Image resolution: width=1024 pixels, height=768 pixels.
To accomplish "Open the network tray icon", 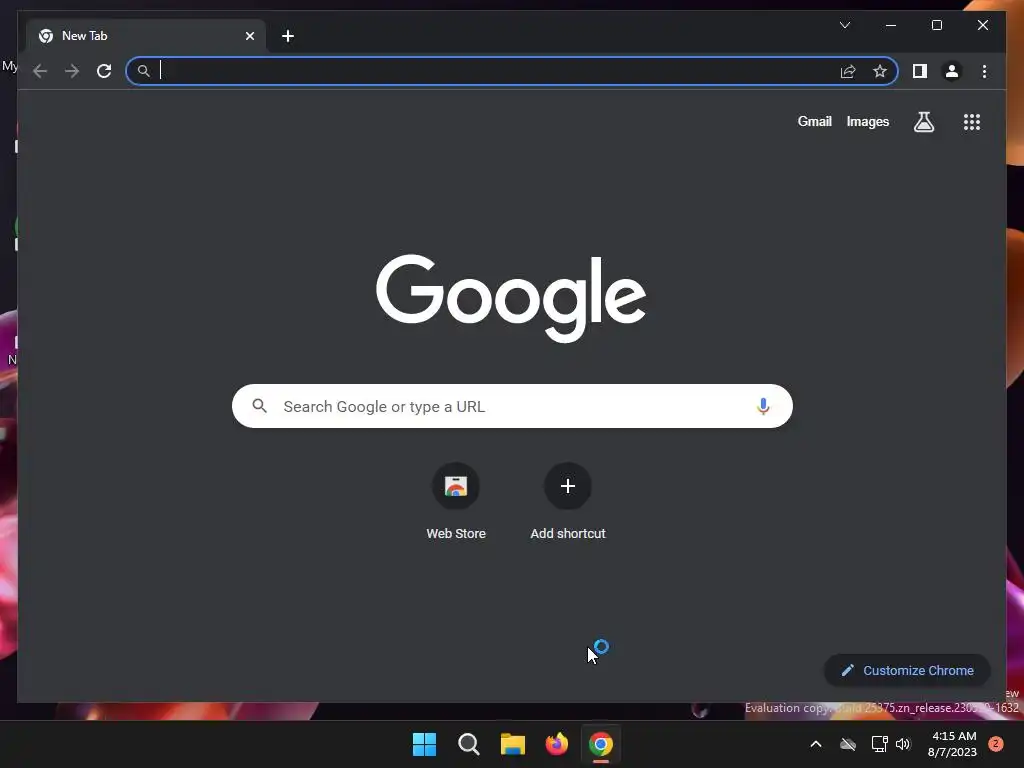I will tap(879, 744).
